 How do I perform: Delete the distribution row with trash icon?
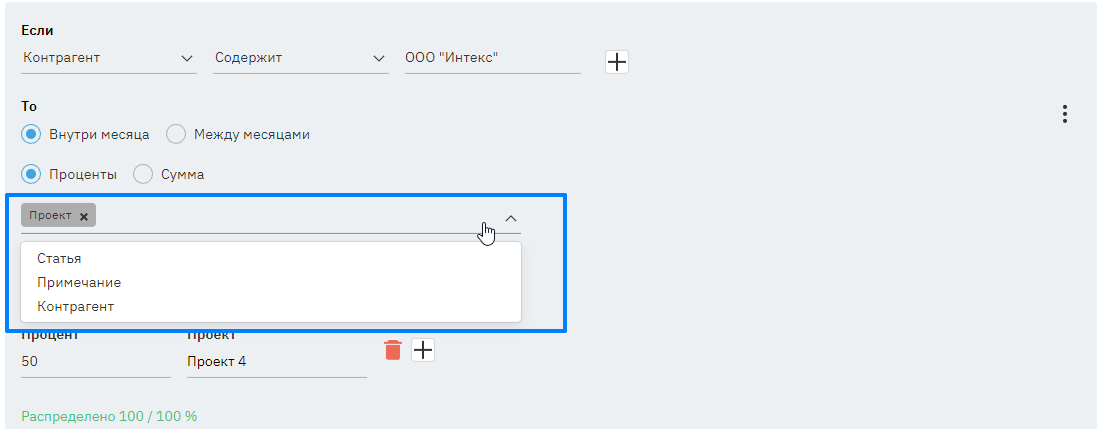pyautogui.click(x=393, y=350)
